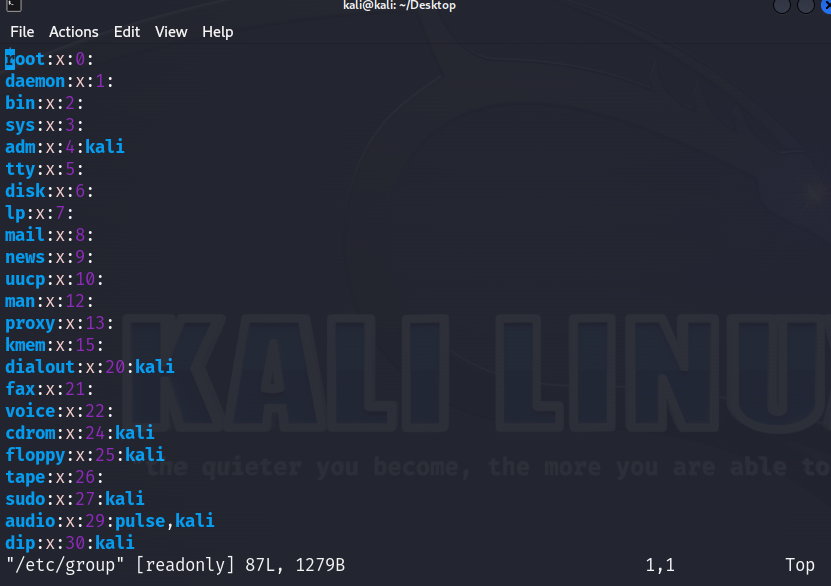Viewport: 831px width, 586px height.
Task: Click the window title kali@kali: ~/Desktop
Action: (399, 5)
